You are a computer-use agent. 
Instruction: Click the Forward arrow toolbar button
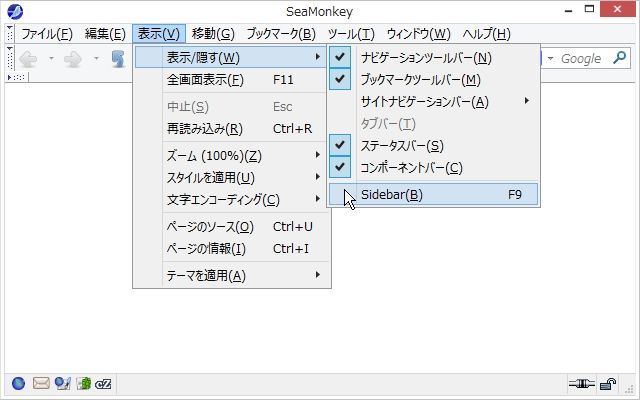pyautogui.click(x=73, y=59)
